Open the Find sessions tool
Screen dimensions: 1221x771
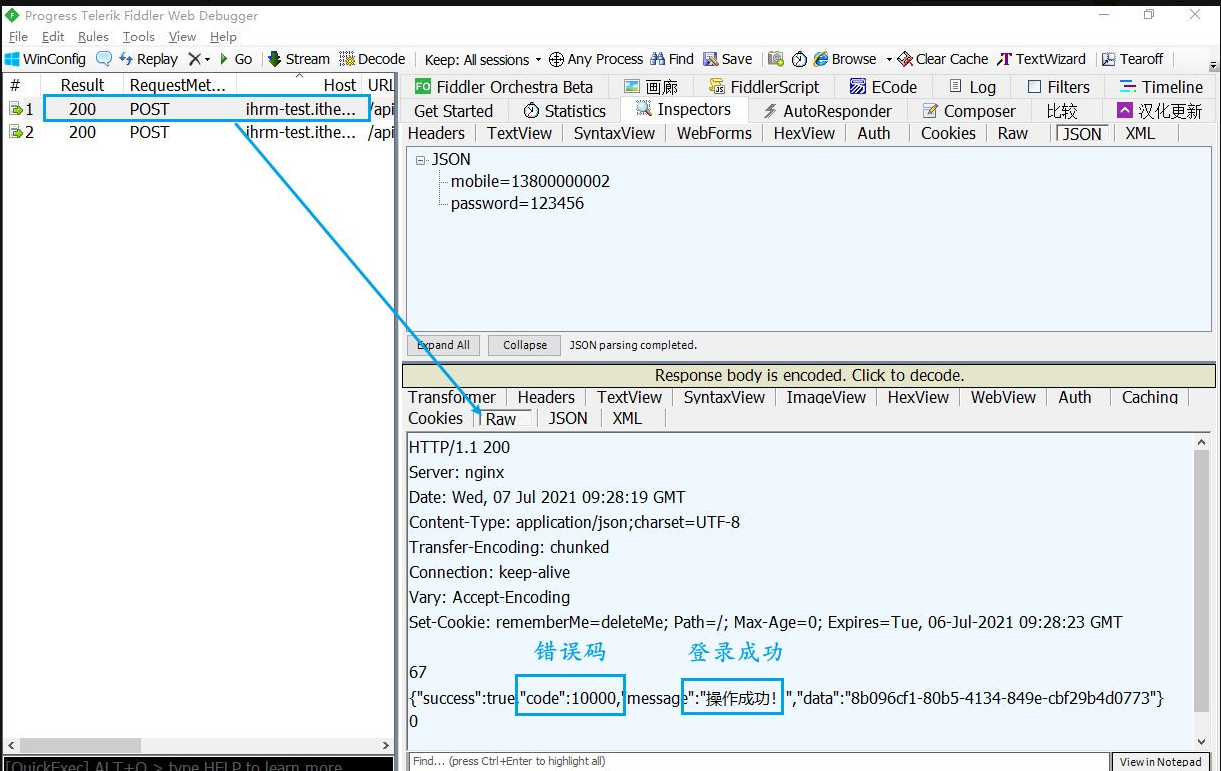[672, 59]
